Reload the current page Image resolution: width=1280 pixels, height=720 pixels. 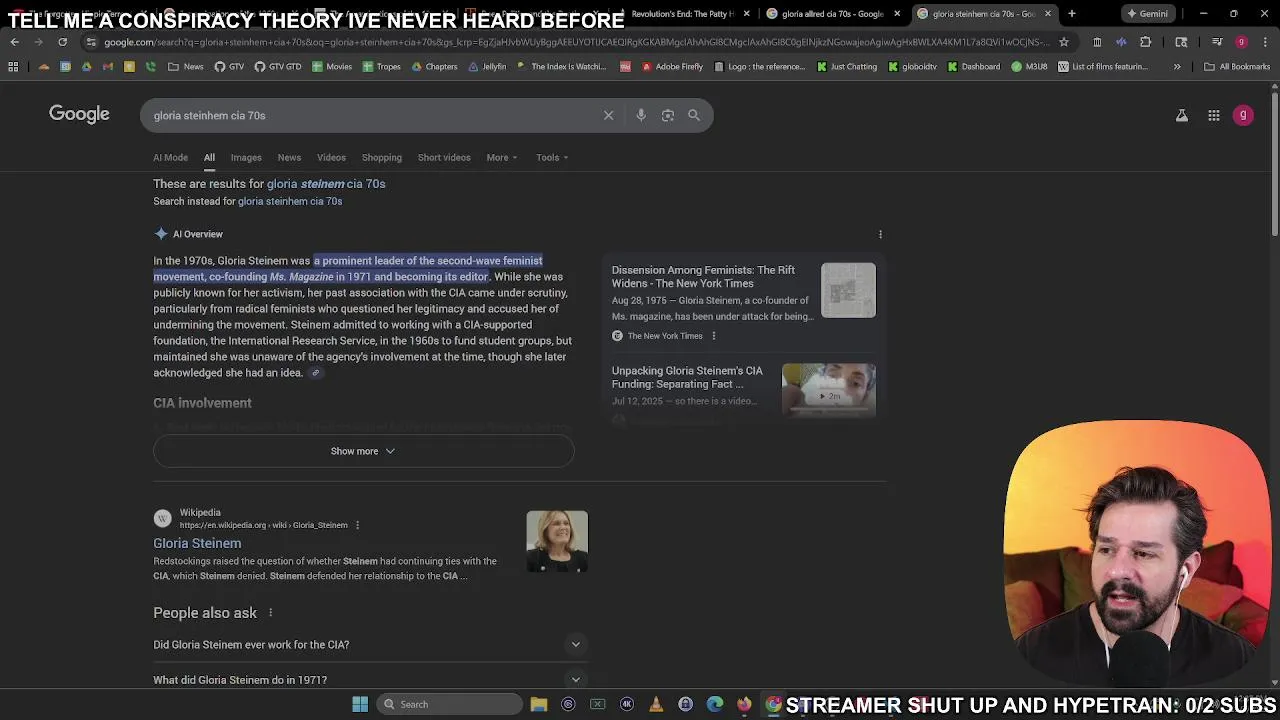pos(62,42)
